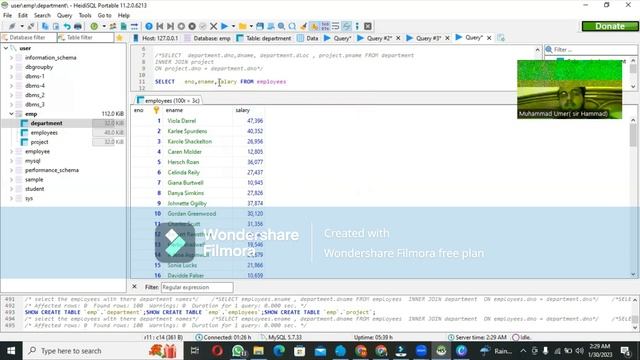The height and width of the screenshot is (360, 640).
Task: Open the run query dropdown arrow
Action: [x=233, y=26]
